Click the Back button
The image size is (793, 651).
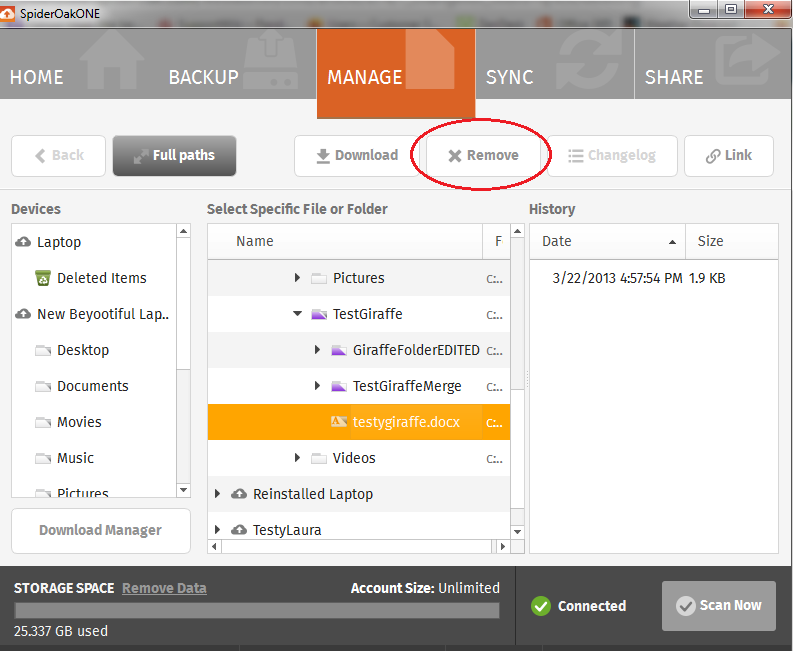[x=59, y=156]
